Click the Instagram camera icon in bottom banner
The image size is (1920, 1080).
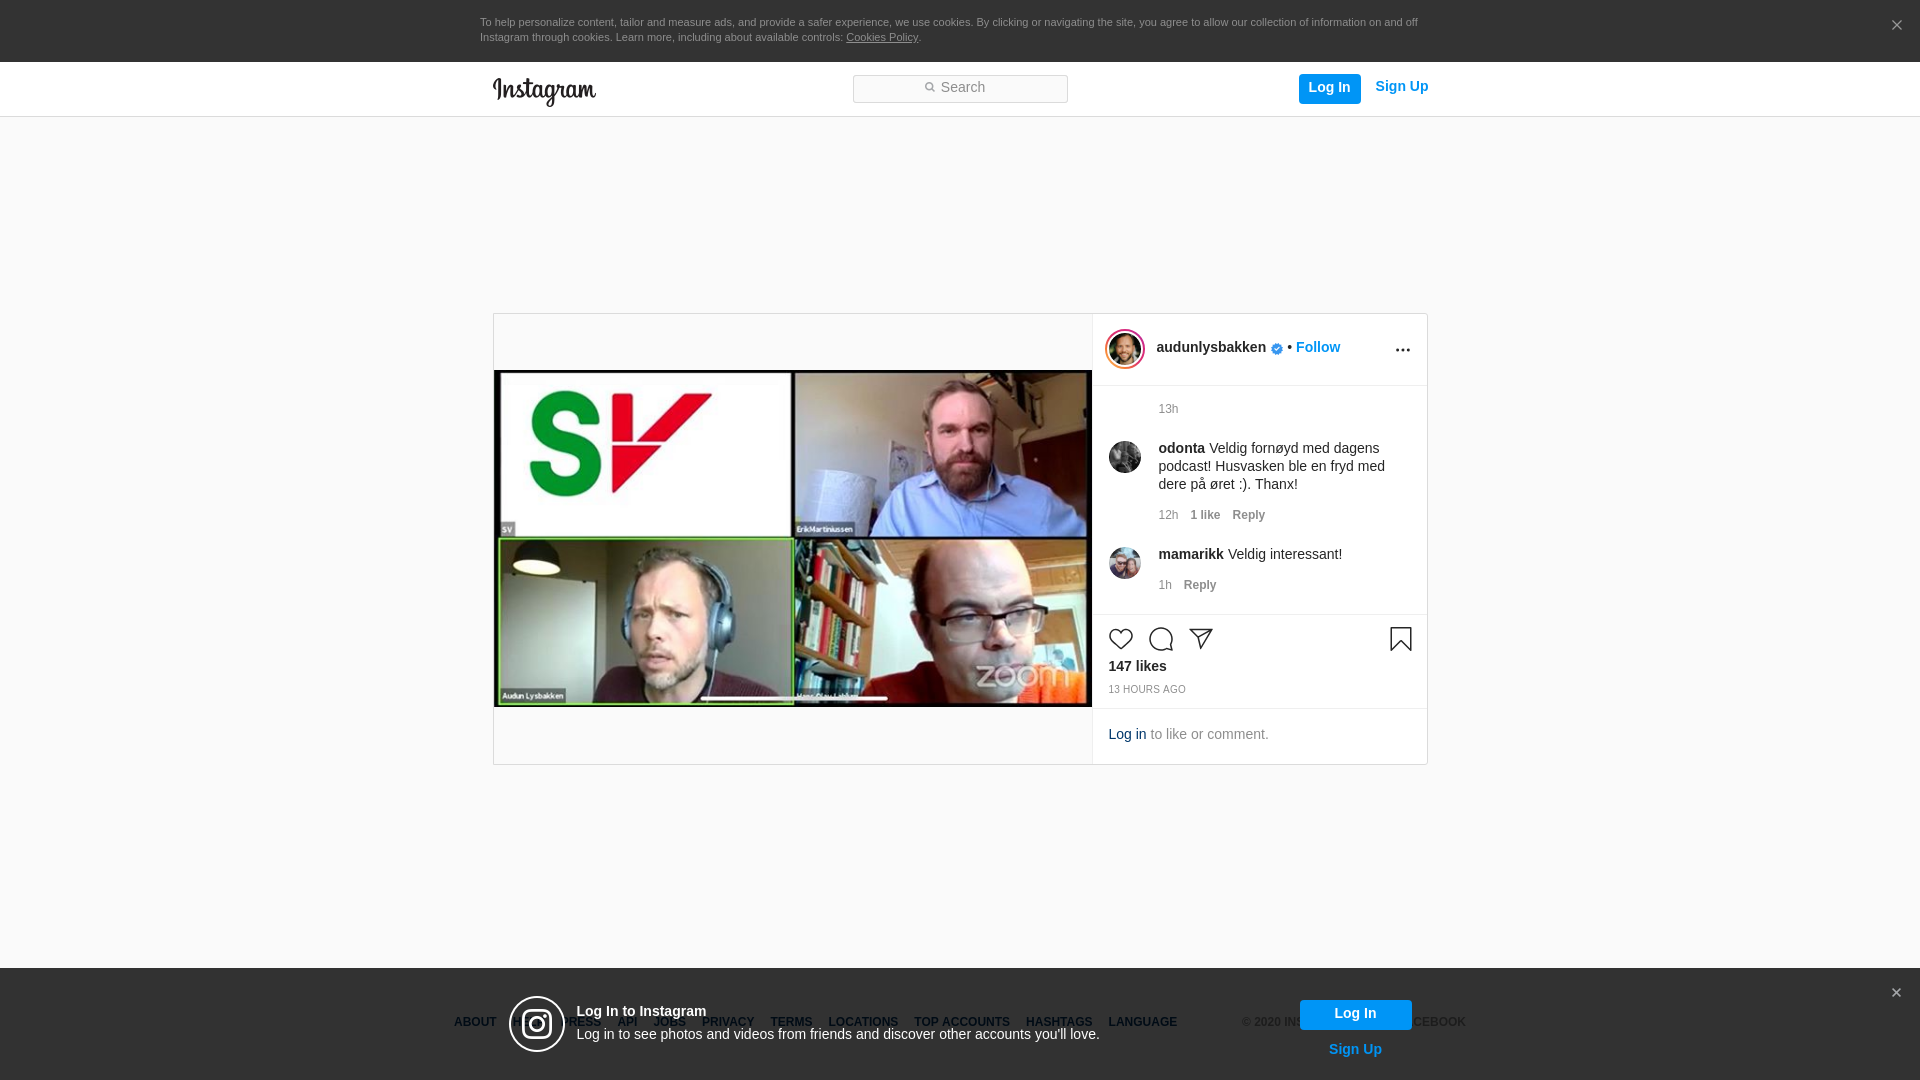tap(537, 1024)
